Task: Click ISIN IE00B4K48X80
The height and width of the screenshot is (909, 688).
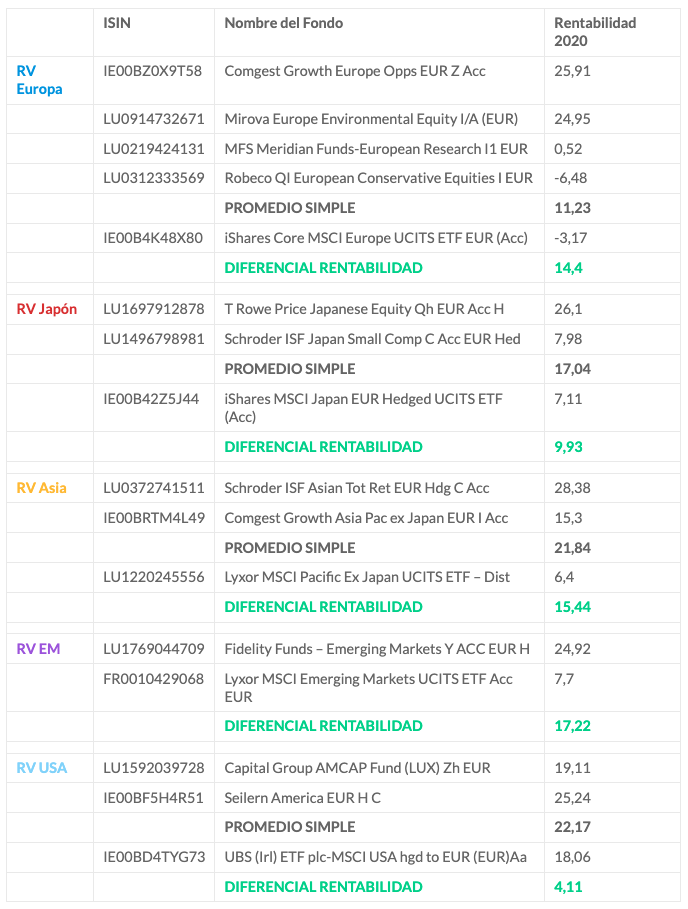Action: 153,238
